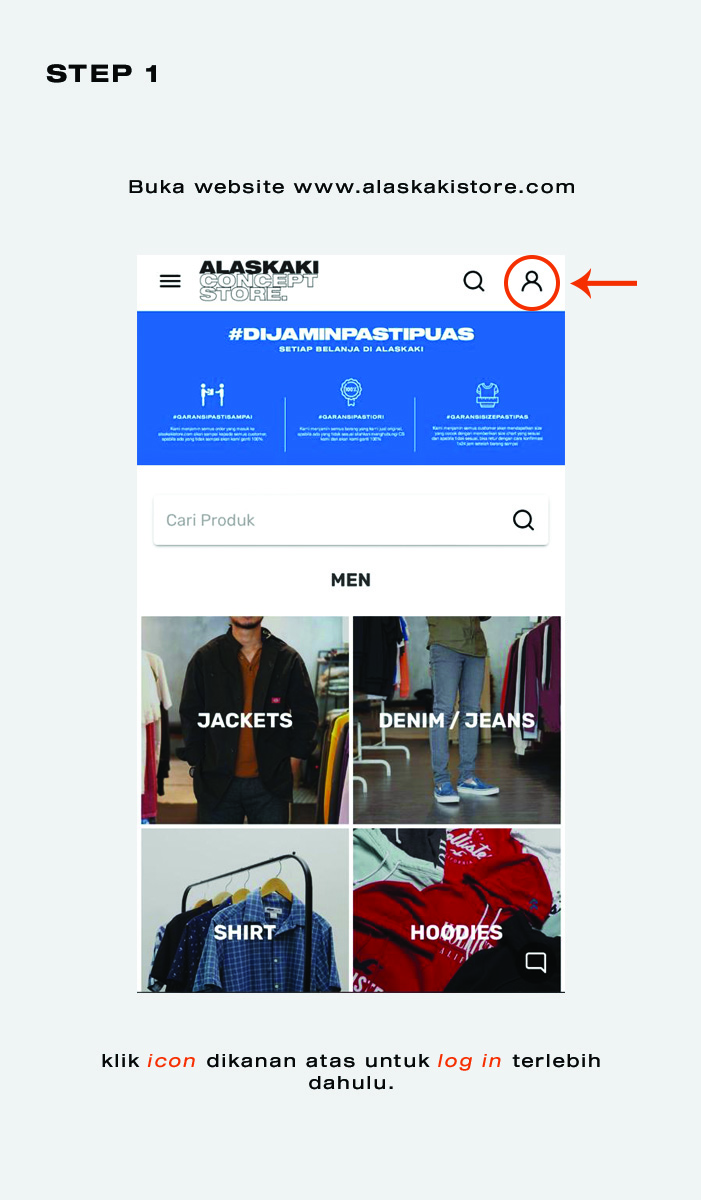
Task: Focus the Cari Produk search field
Action: click(351, 520)
